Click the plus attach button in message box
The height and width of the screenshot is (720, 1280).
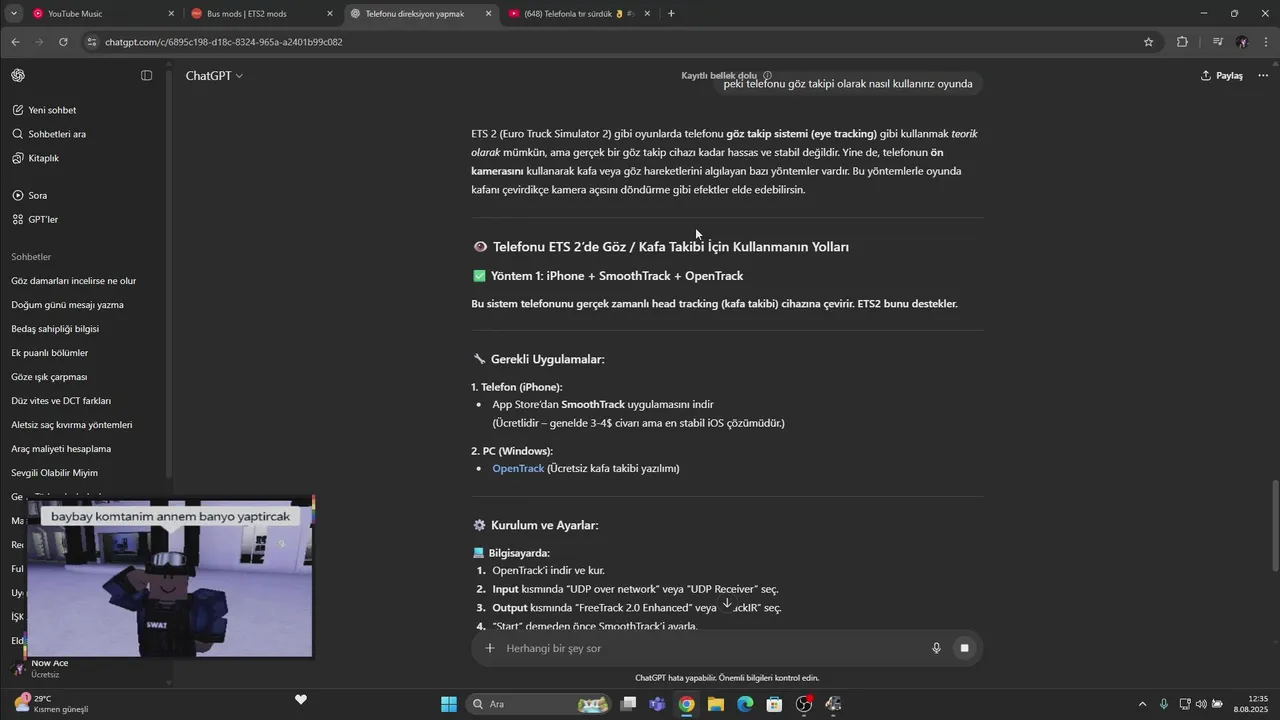click(490, 648)
